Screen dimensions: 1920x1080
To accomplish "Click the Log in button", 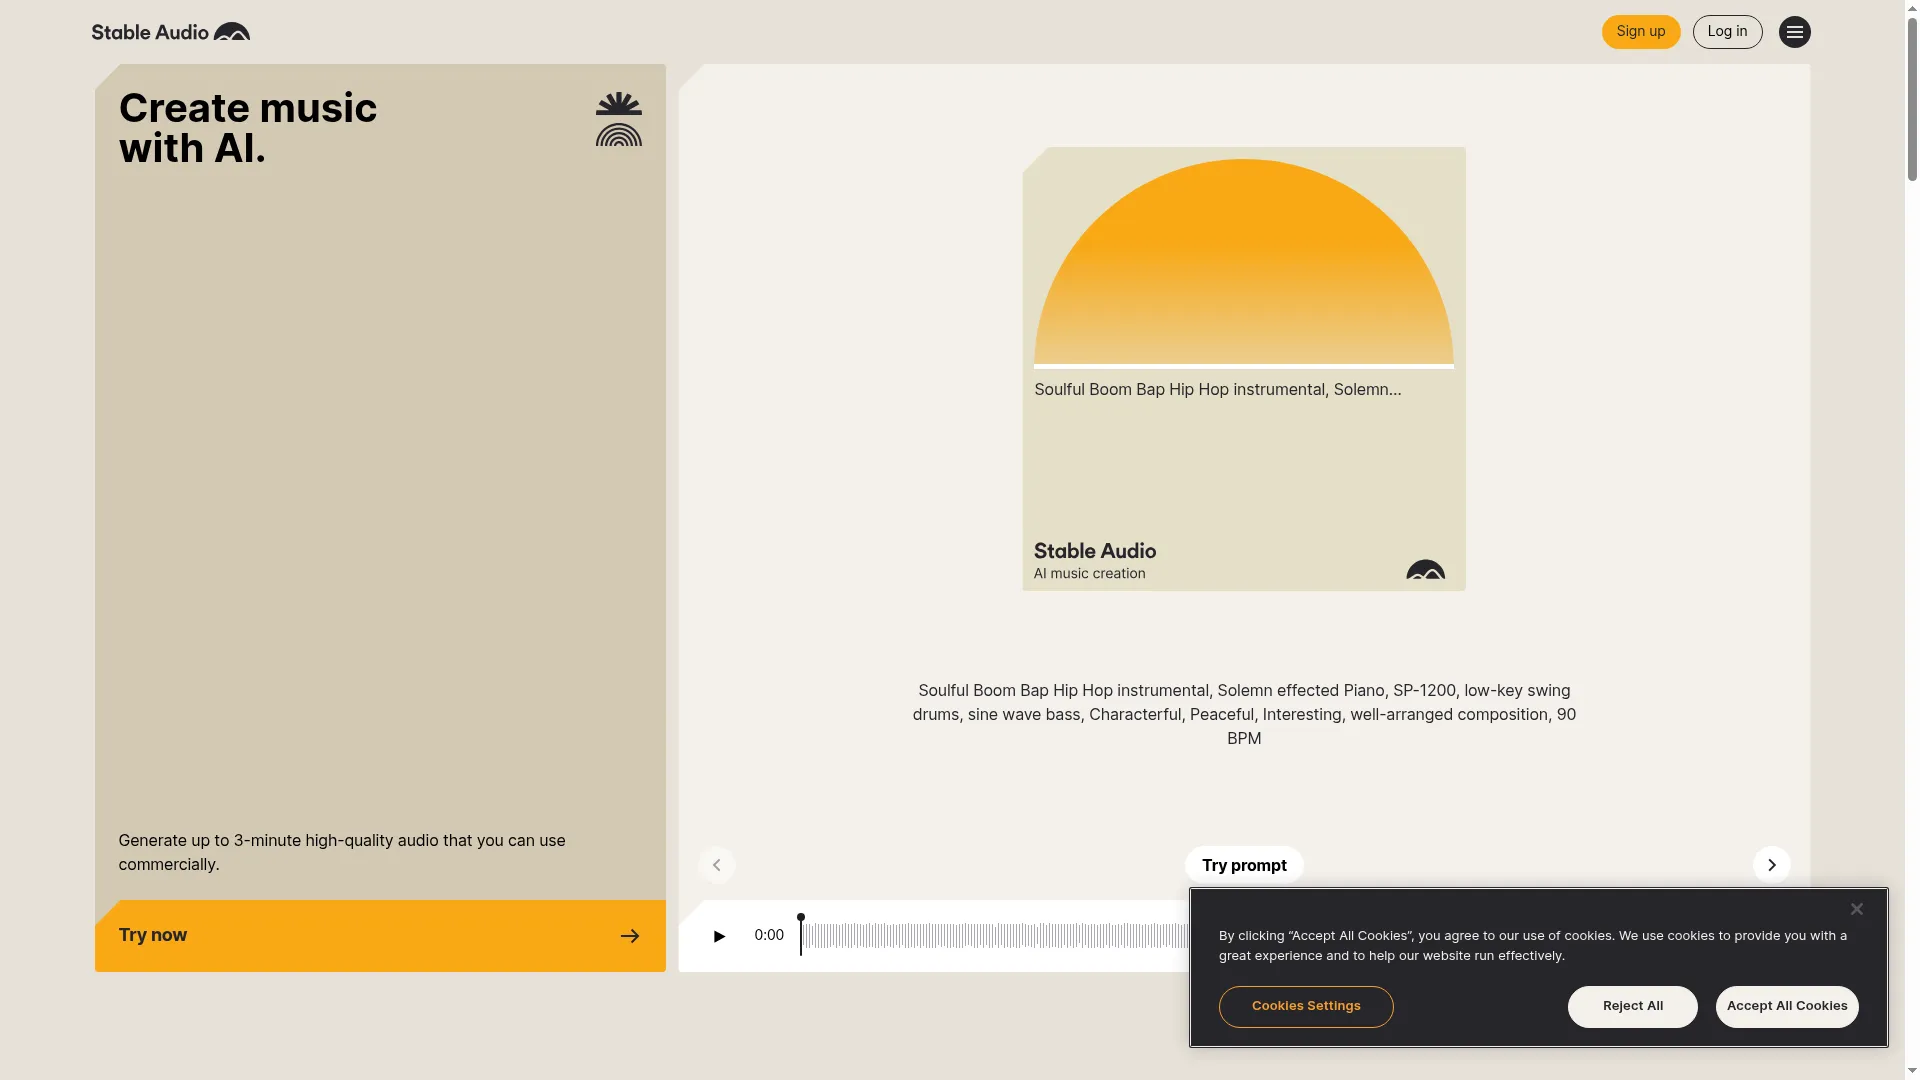I will tap(1727, 32).
